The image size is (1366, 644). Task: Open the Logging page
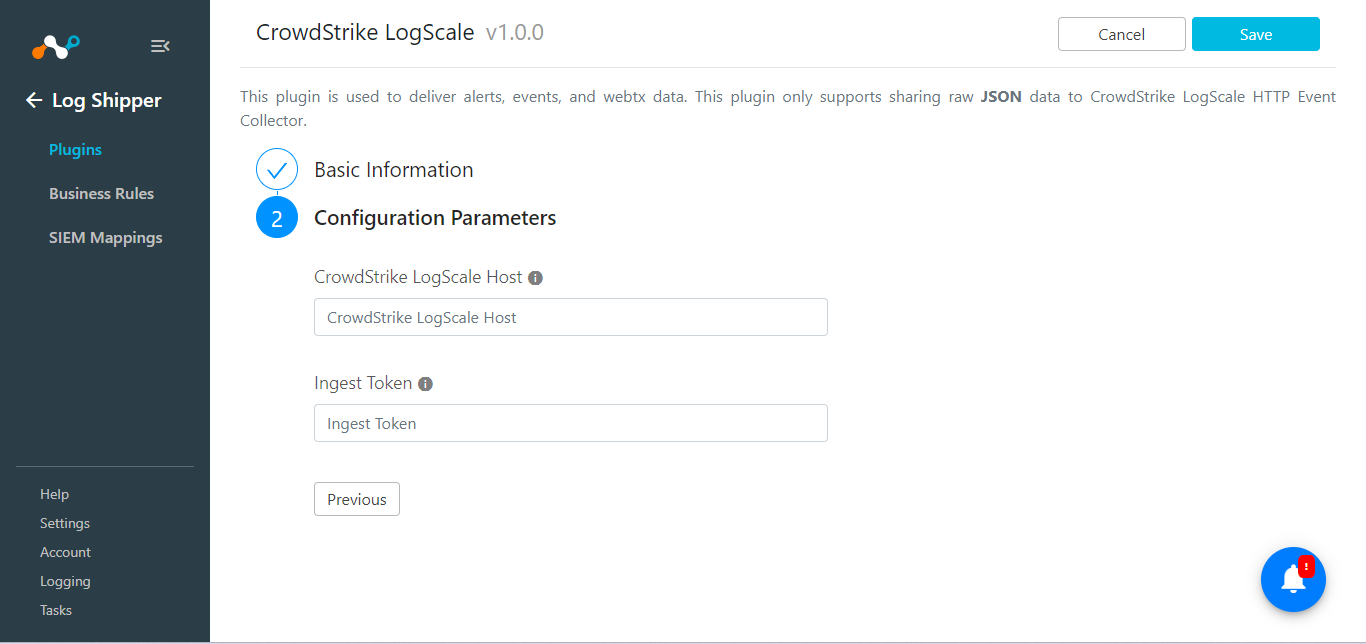tap(65, 581)
